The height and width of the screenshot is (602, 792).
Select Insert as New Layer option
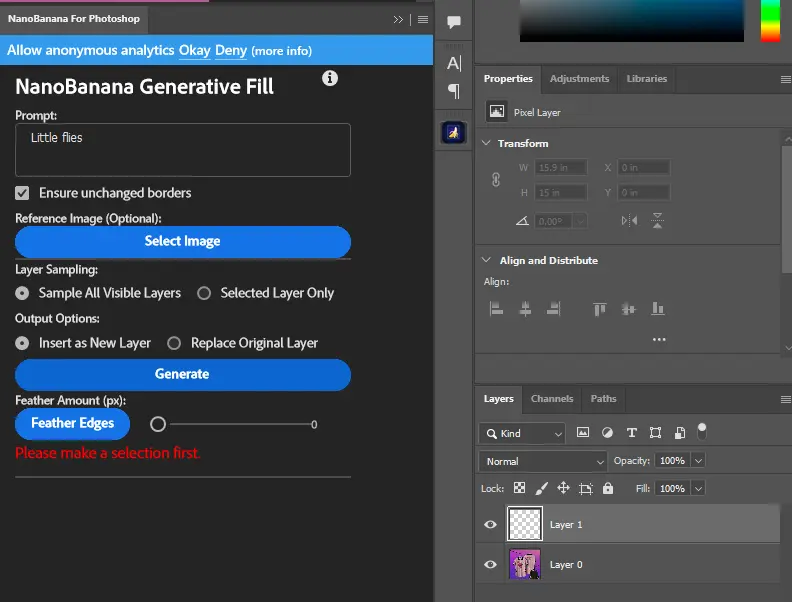22,343
